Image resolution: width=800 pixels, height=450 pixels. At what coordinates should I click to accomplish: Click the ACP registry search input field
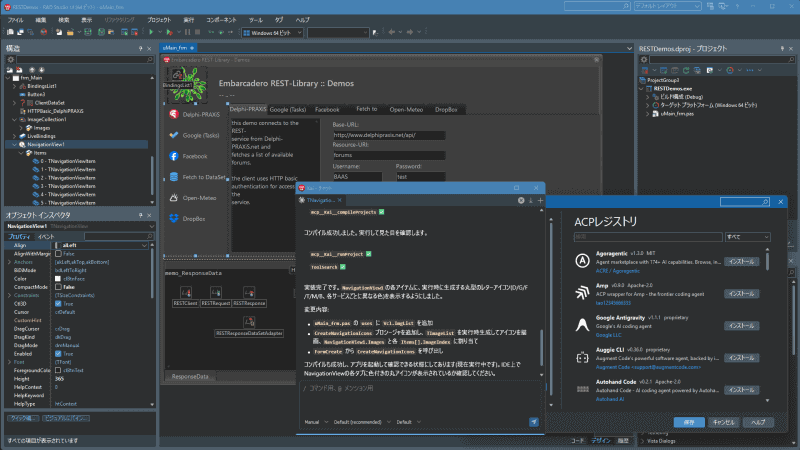(x=648, y=237)
